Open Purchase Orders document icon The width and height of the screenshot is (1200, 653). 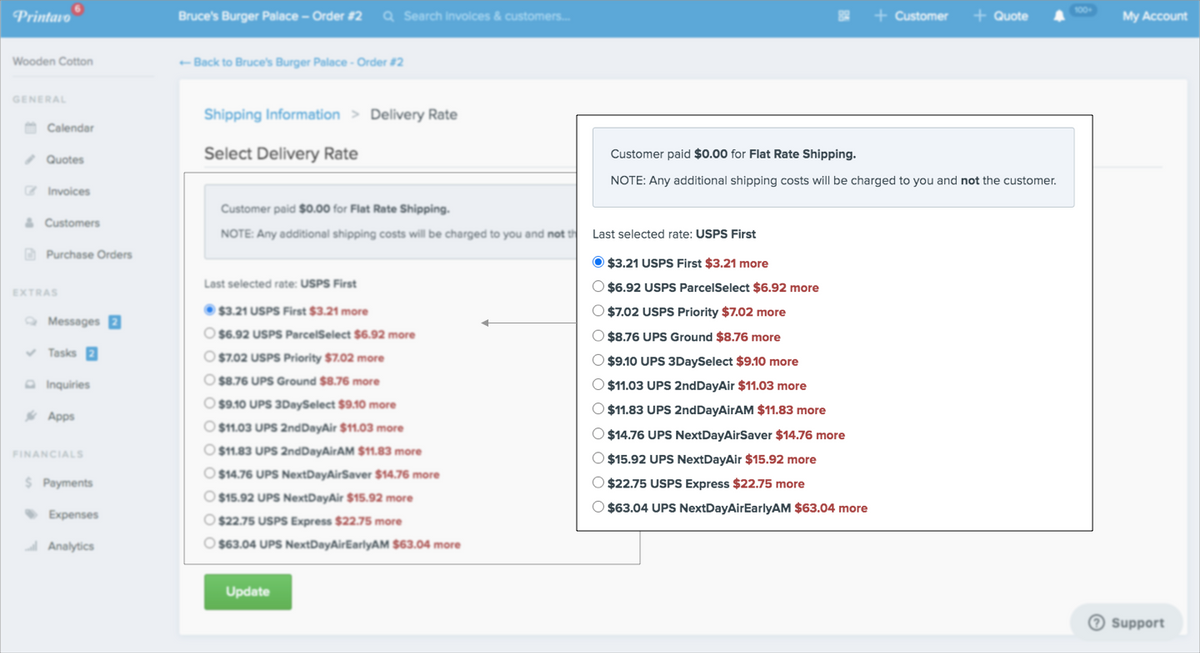point(30,255)
